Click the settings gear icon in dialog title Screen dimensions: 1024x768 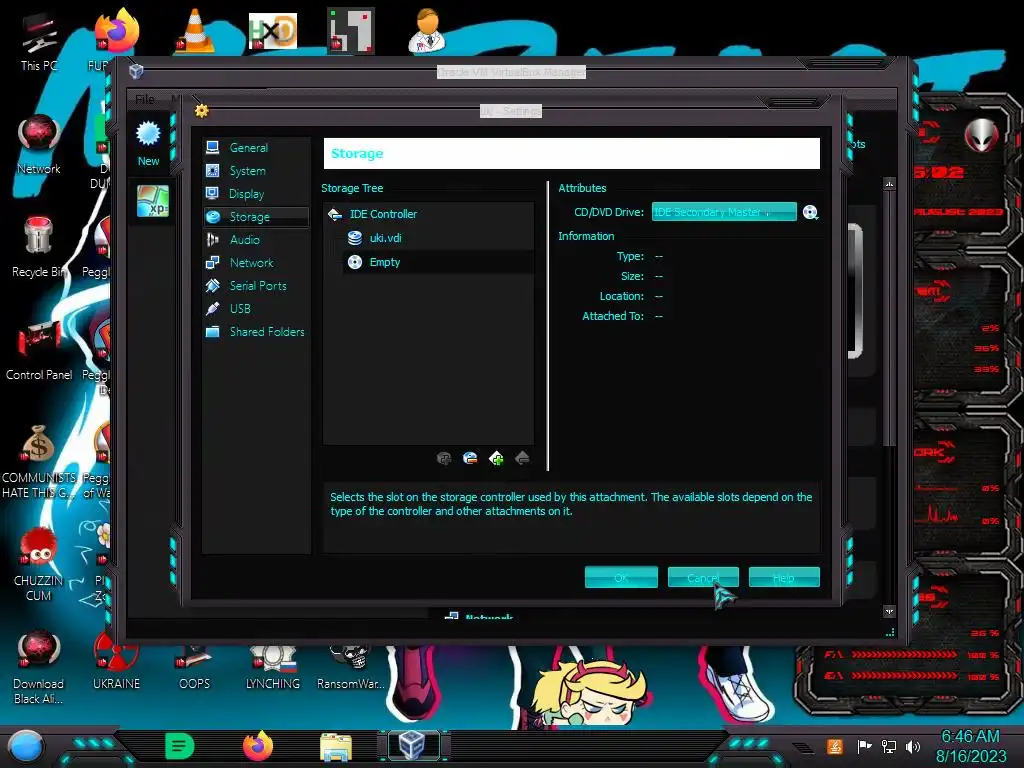click(202, 110)
